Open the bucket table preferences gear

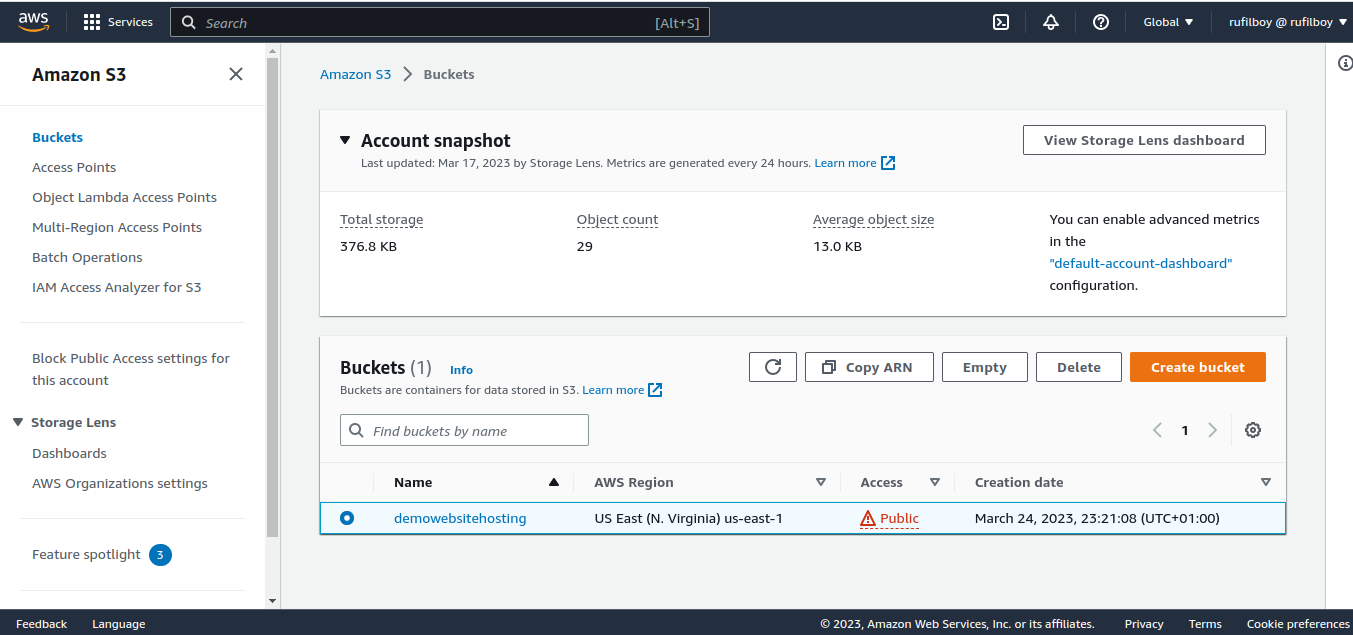click(x=1253, y=430)
